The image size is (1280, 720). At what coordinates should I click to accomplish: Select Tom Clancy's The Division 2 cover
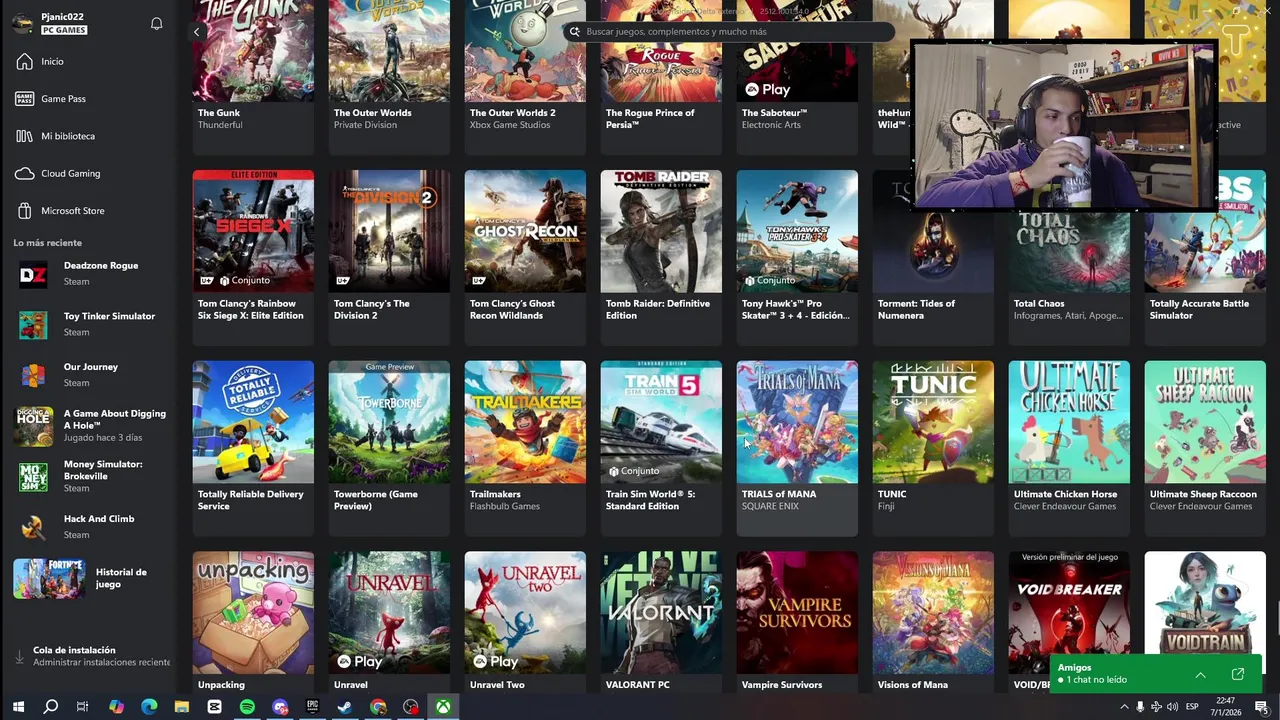(x=389, y=231)
